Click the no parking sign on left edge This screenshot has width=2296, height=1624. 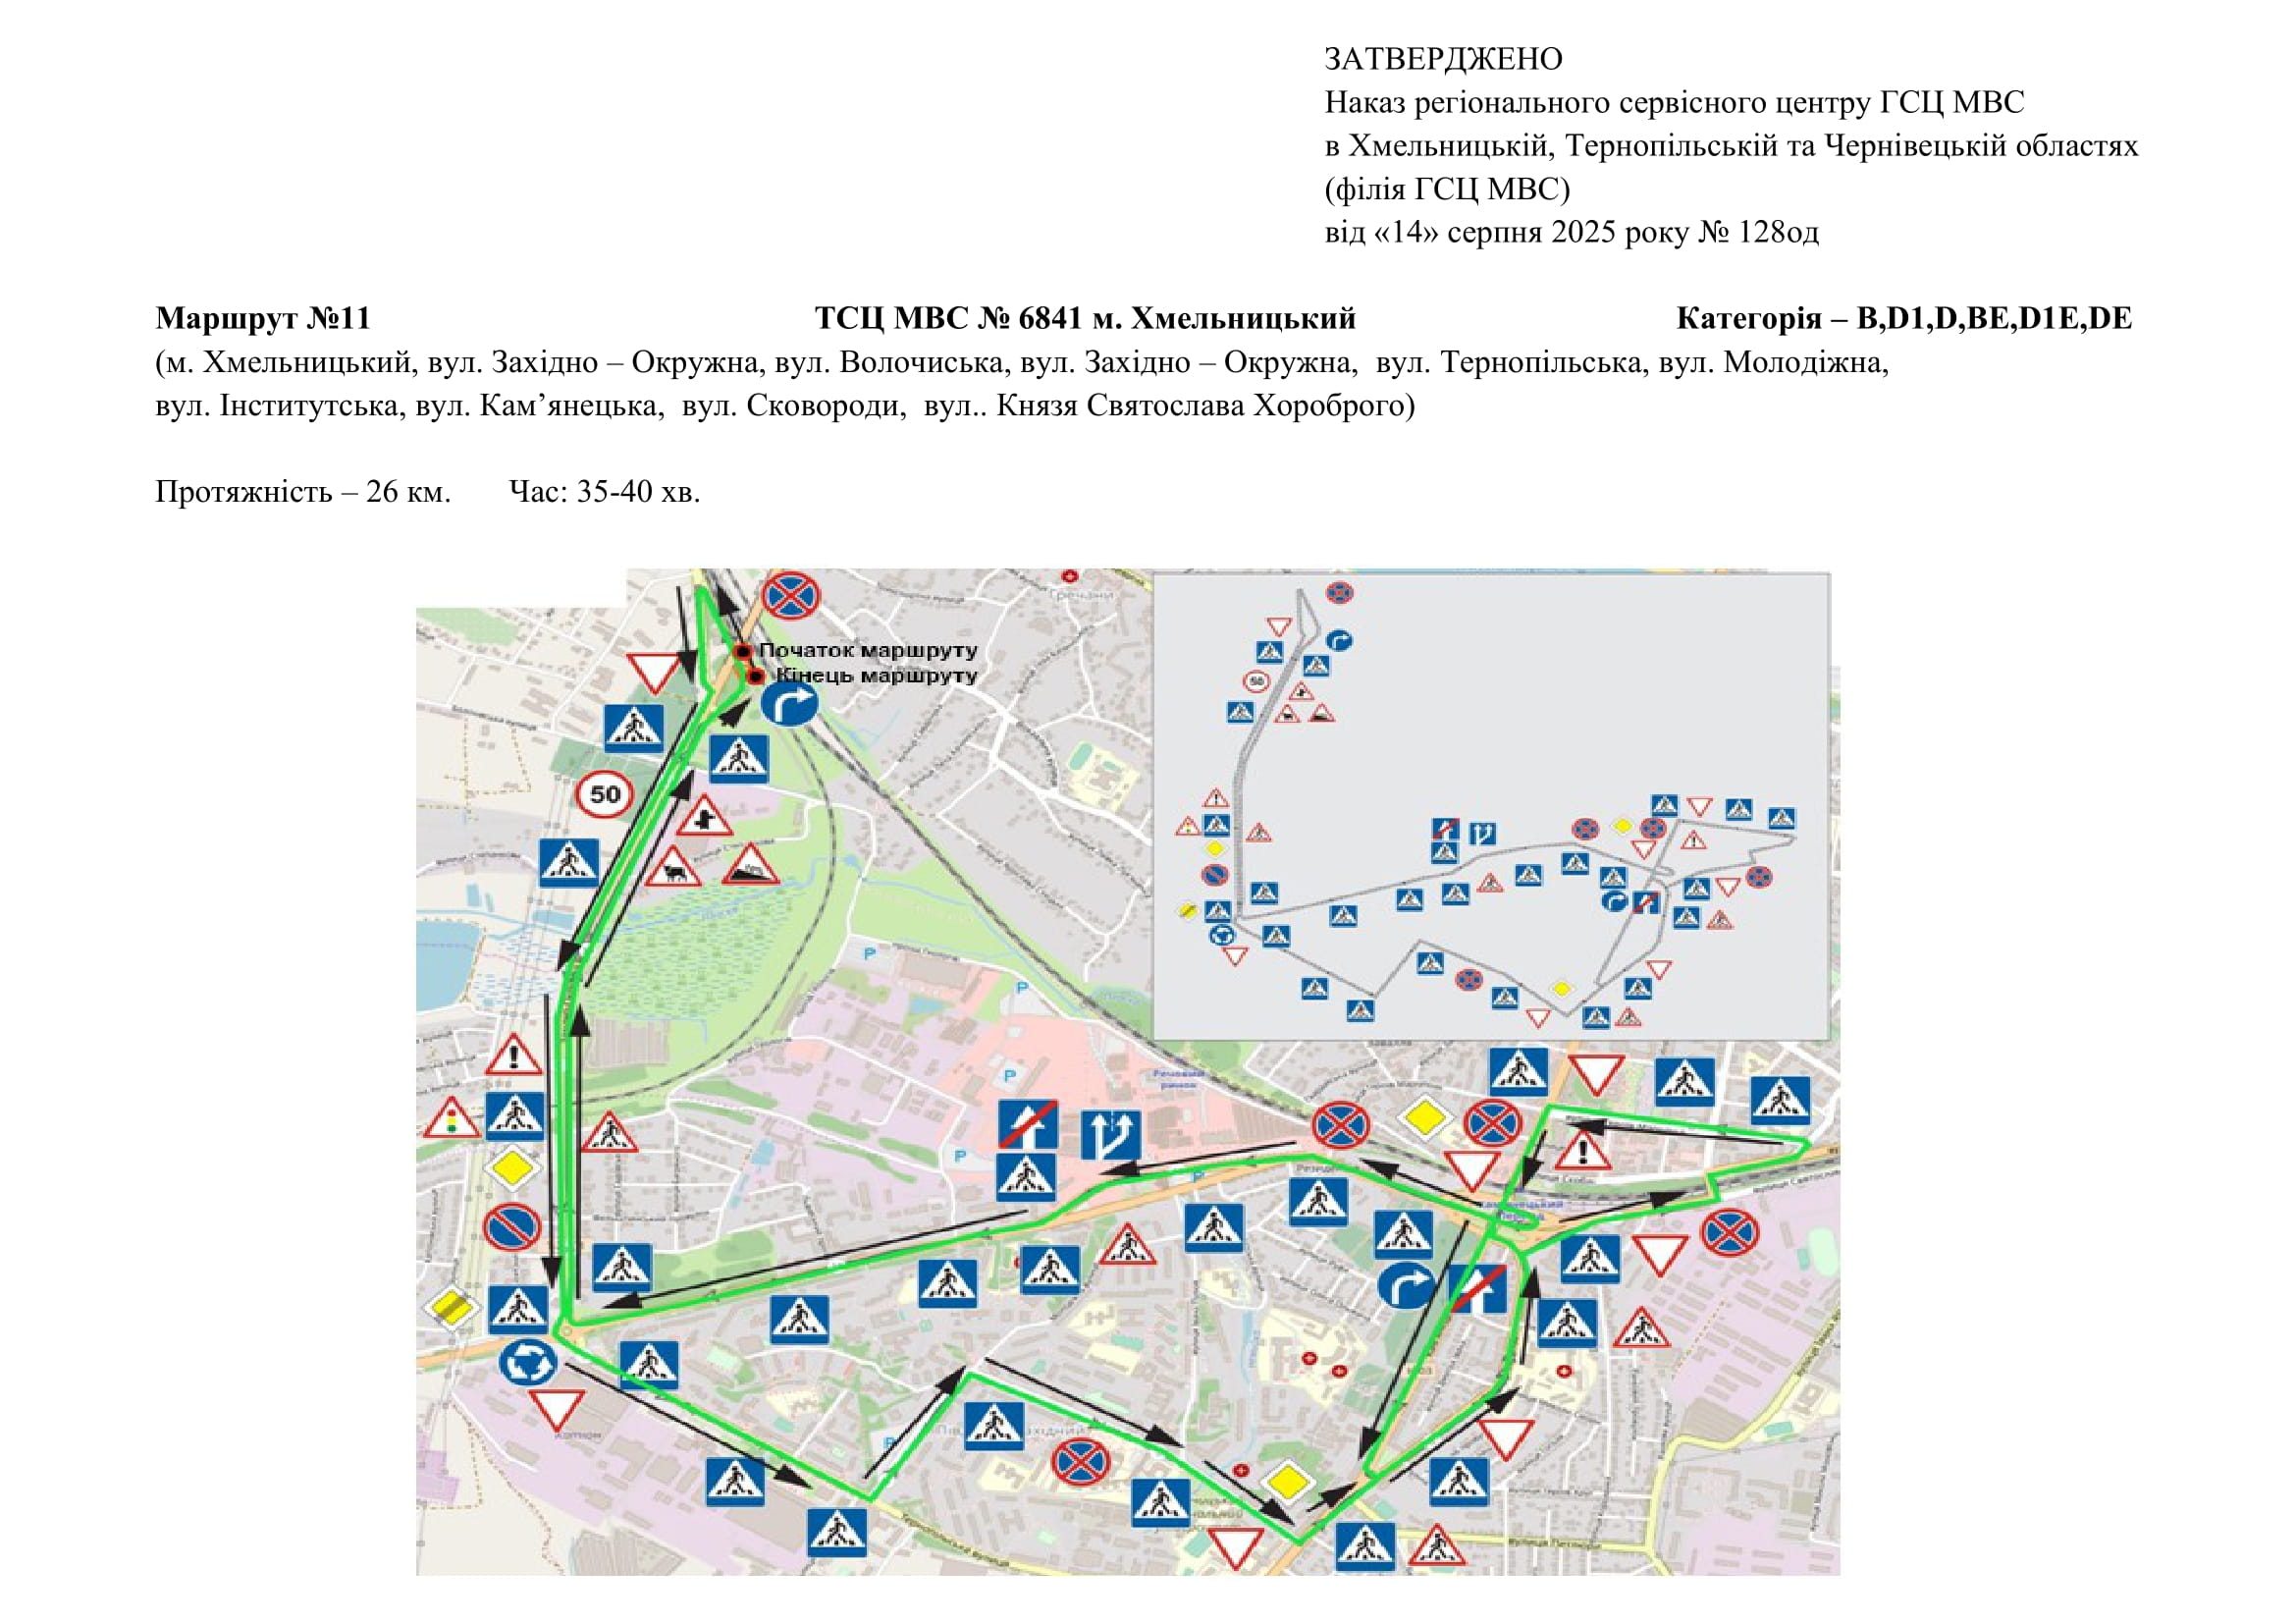[512, 1226]
